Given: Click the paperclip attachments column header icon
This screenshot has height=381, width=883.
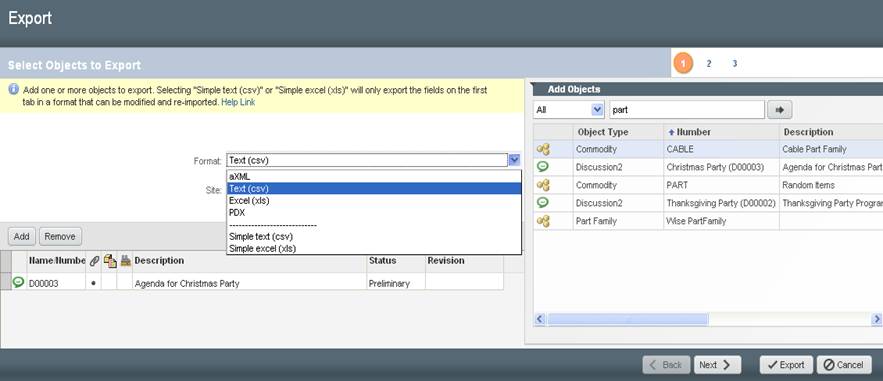Looking at the screenshot, I should [94, 261].
